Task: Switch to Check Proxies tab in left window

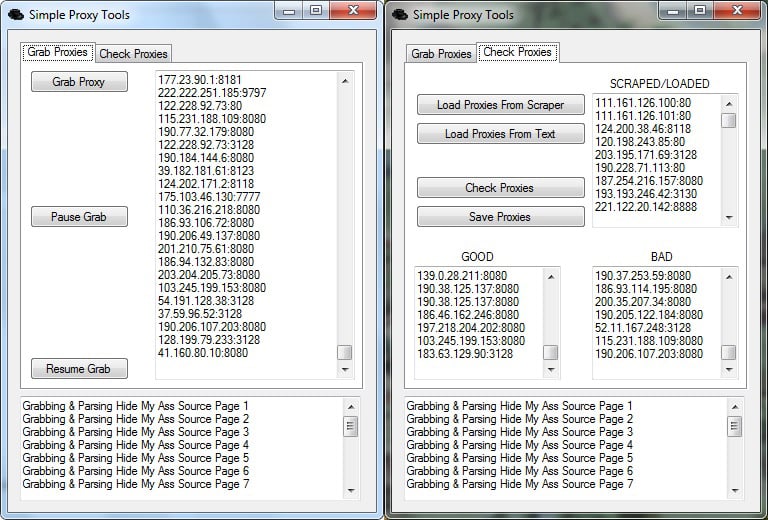Action: coord(133,54)
